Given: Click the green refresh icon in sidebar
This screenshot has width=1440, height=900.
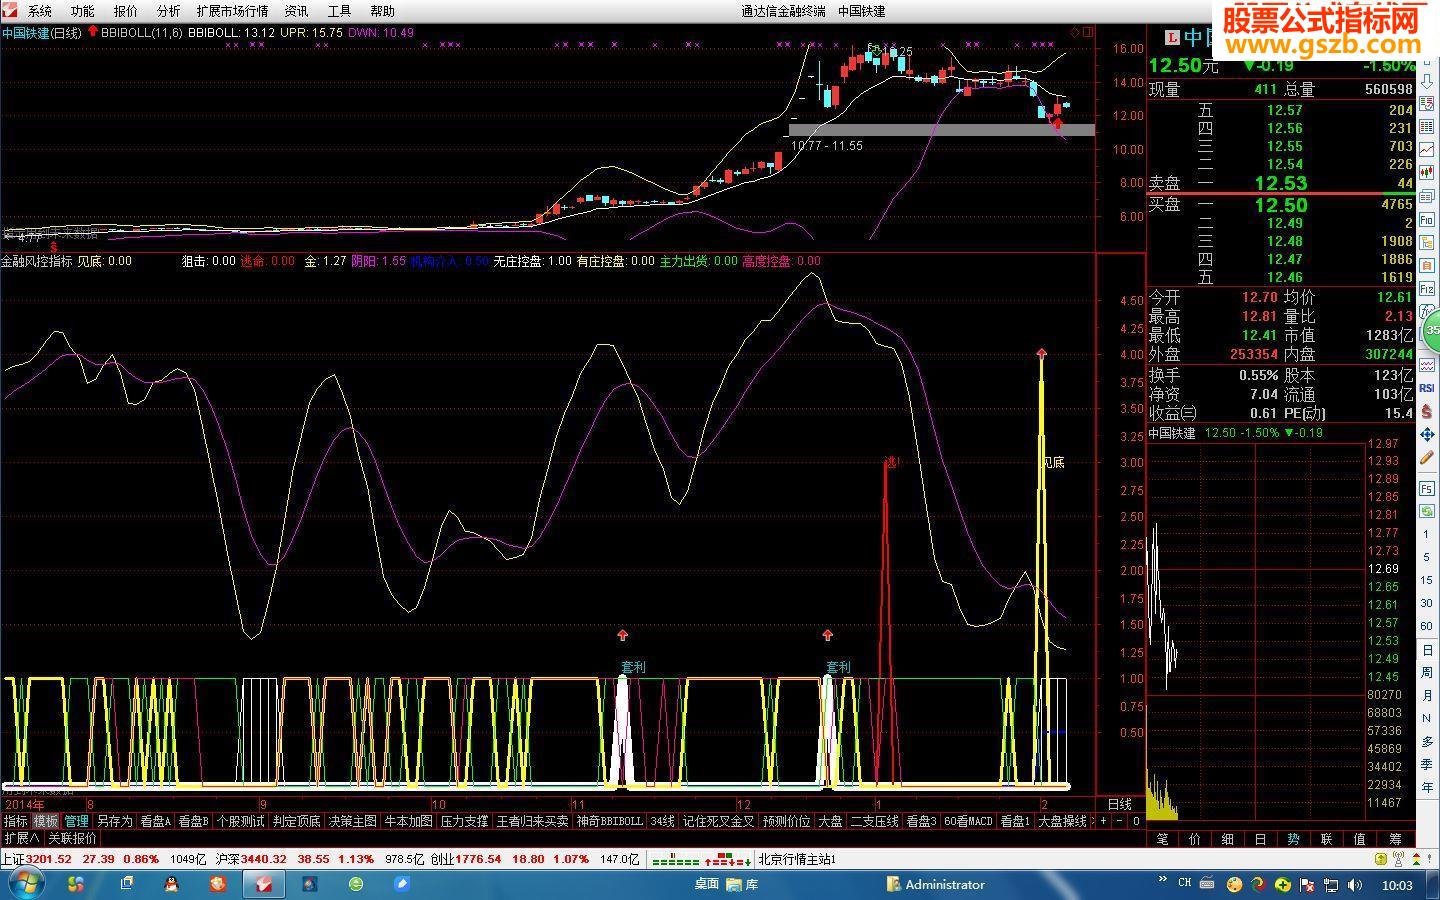Looking at the screenshot, I should coord(1427,510).
